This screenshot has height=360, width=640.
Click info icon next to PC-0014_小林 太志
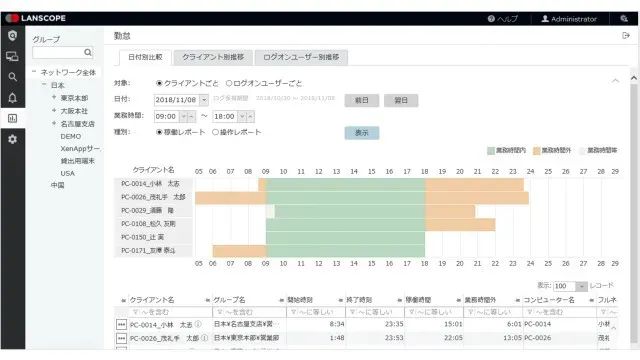point(198,324)
